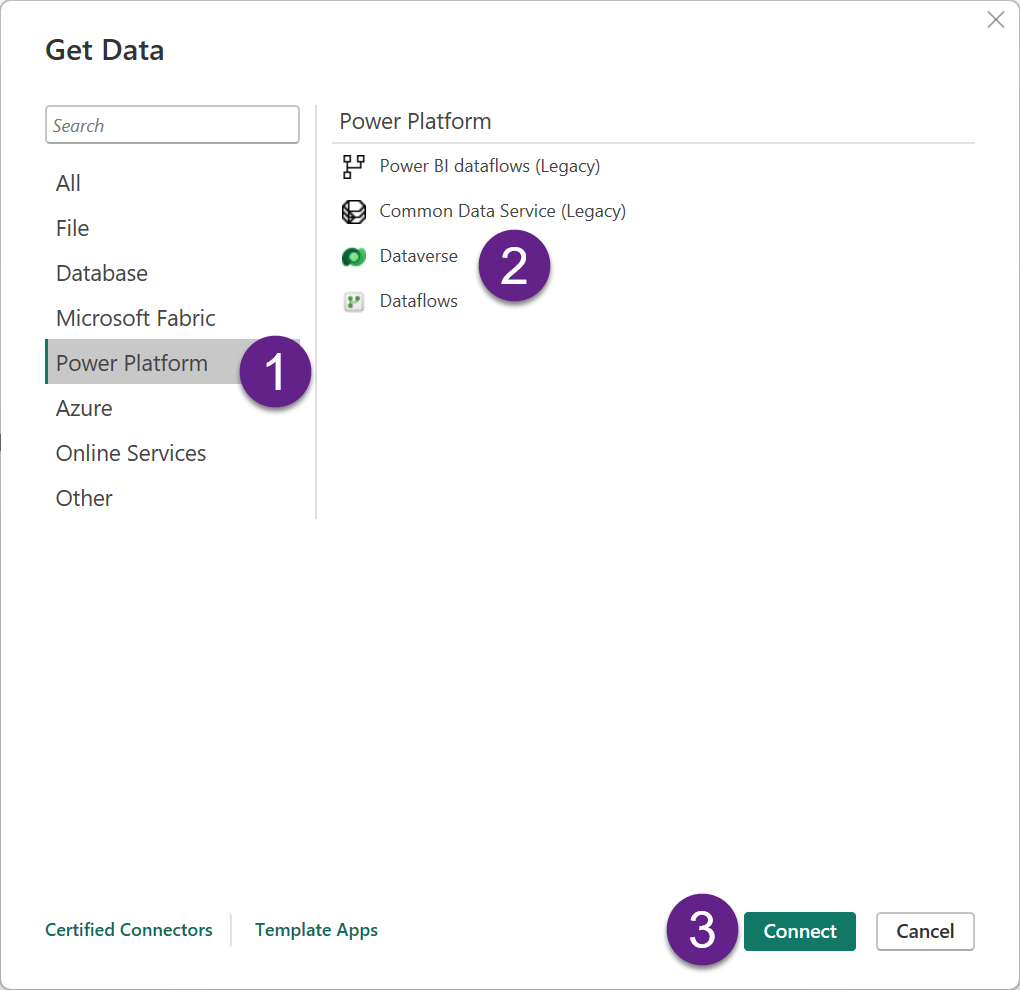Viewport: 1020px width, 990px height.
Task: Cancel the Get Data dialog
Action: [x=925, y=931]
